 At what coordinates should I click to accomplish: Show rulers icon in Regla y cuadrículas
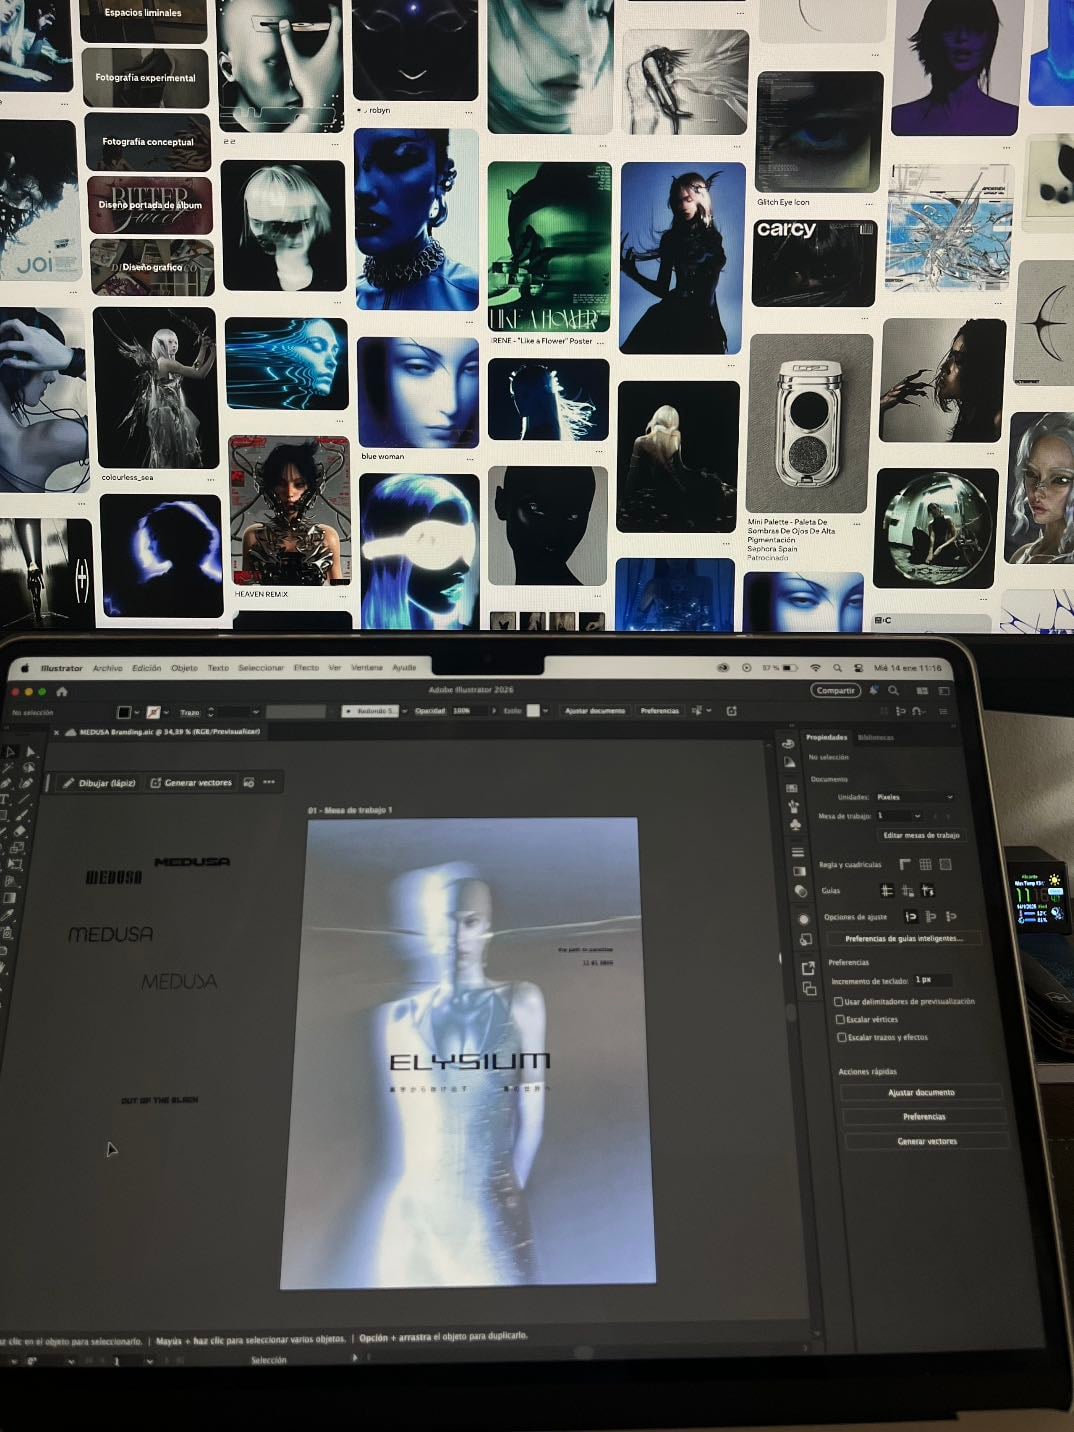[905, 864]
